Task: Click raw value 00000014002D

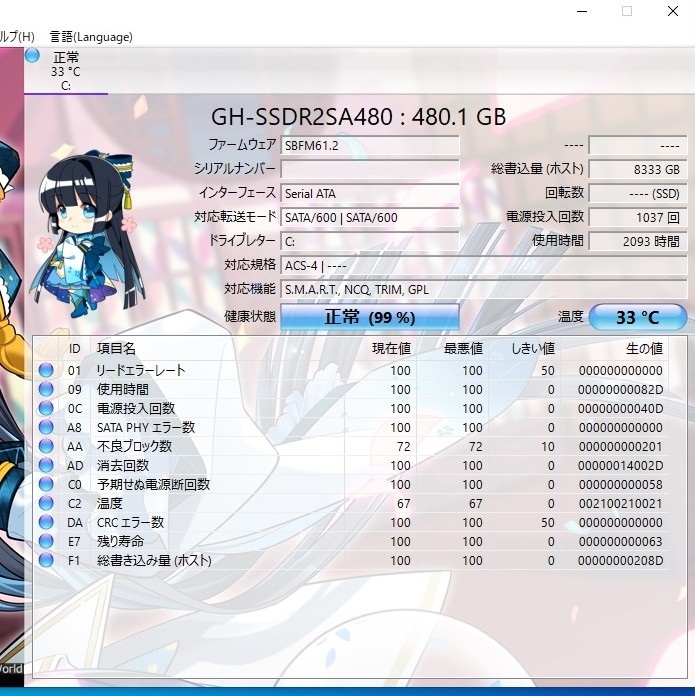Action: point(620,466)
